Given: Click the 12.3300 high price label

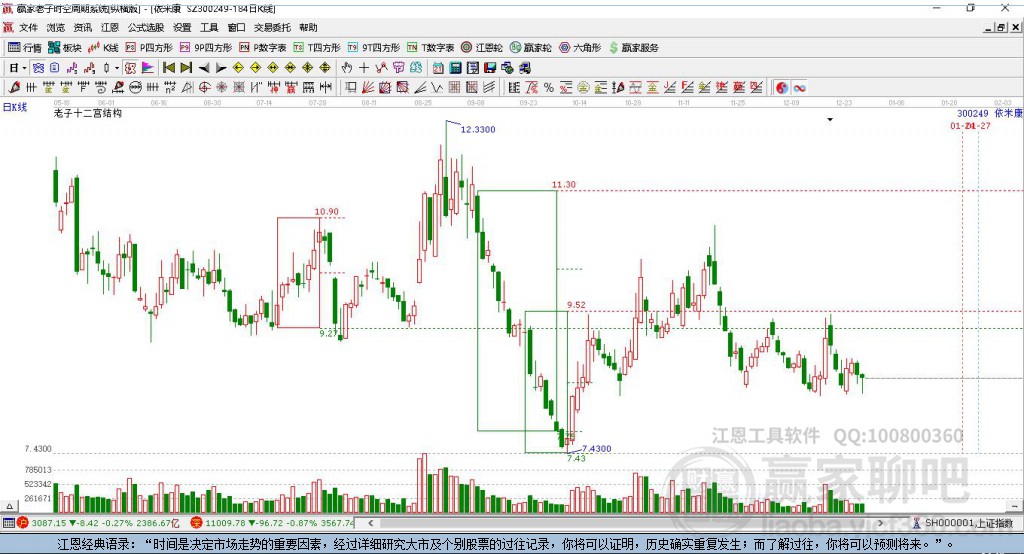Looking at the screenshot, I should (x=478, y=129).
